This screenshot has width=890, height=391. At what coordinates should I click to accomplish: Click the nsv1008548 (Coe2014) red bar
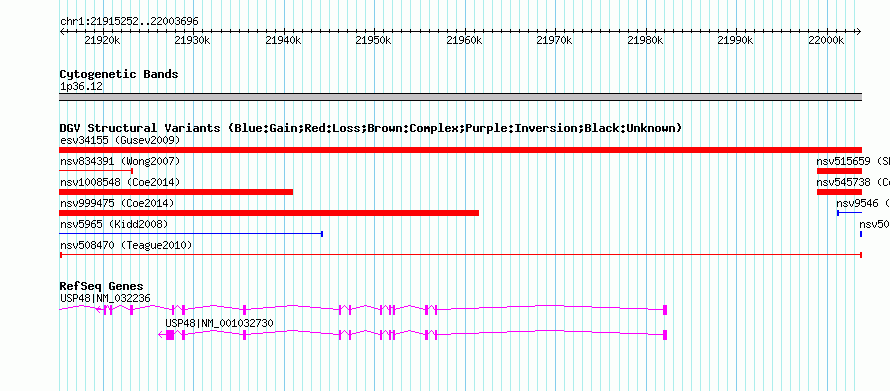point(176,192)
